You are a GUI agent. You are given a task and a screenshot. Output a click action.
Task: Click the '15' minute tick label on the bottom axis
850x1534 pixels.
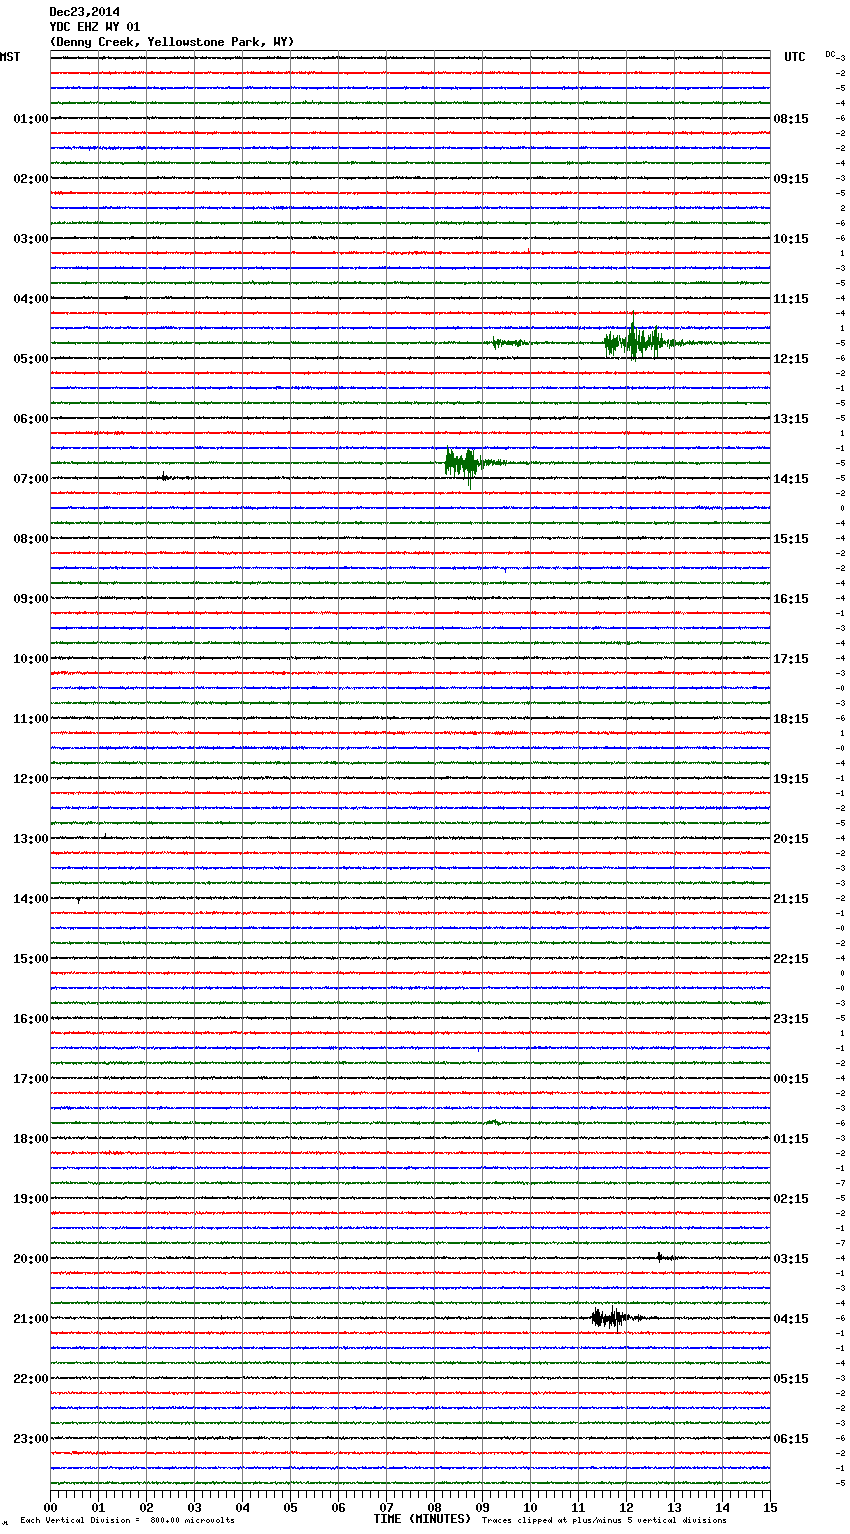click(x=770, y=1507)
